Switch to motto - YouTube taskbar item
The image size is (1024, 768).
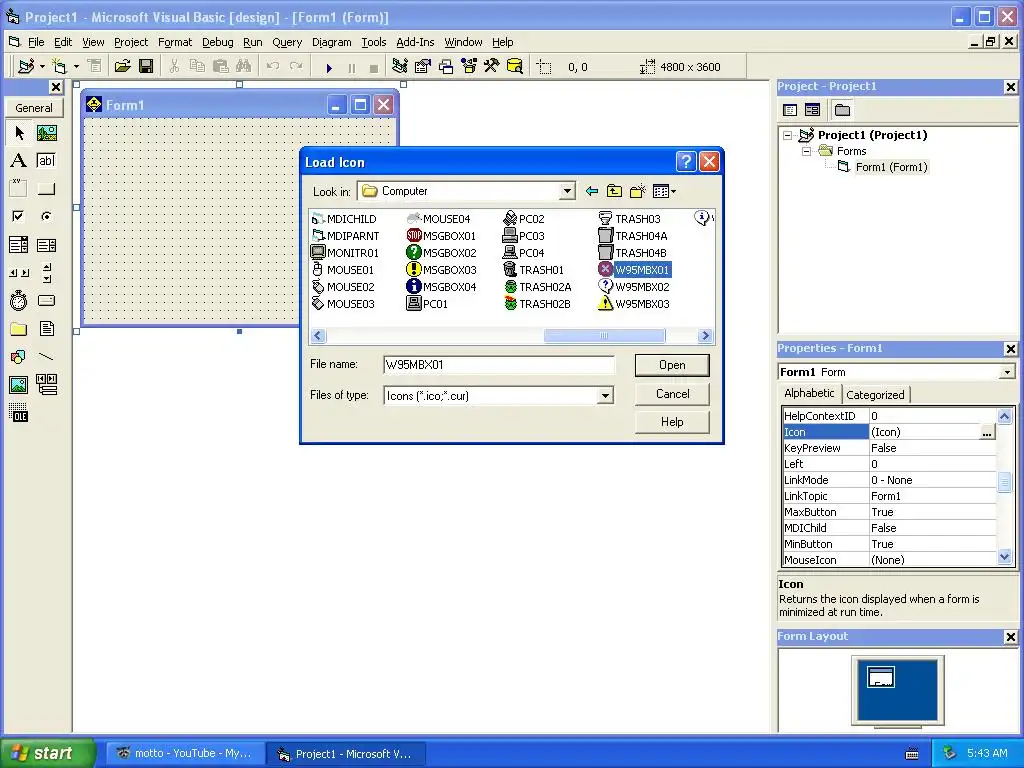tap(185, 754)
